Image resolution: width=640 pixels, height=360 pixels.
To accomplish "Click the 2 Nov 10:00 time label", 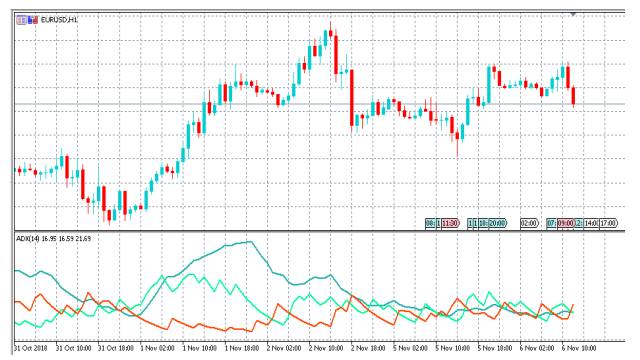I will [x=326, y=348].
